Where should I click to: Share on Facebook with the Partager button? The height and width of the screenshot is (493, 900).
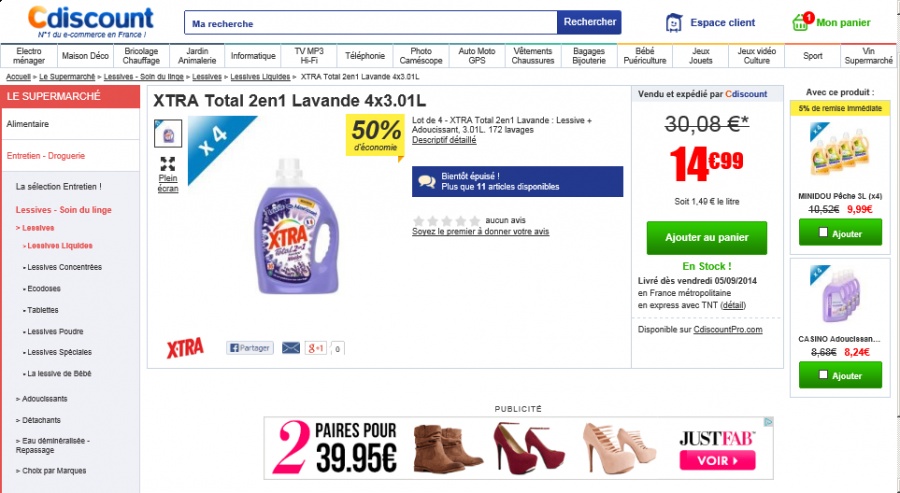tap(250, 348)
